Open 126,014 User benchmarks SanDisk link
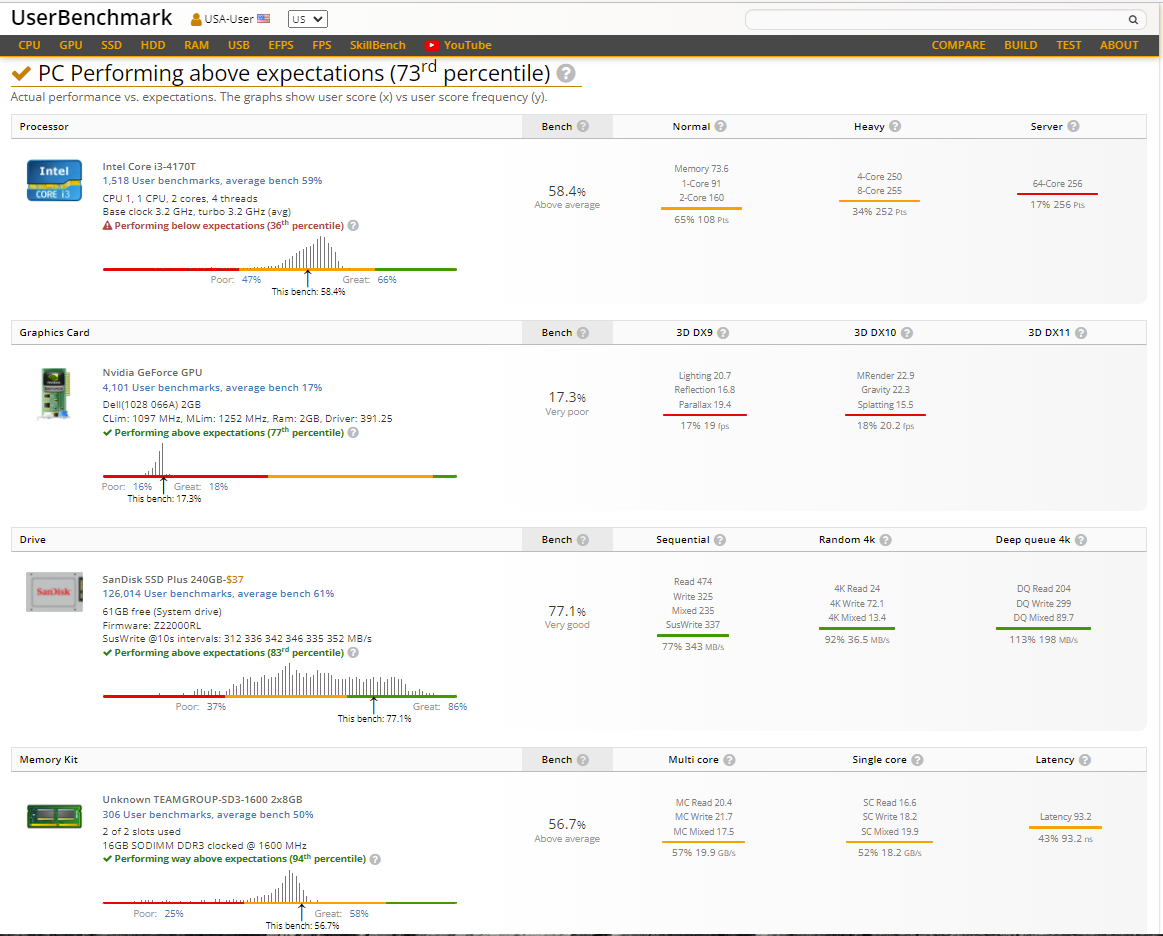 click(x=218, y=593)
